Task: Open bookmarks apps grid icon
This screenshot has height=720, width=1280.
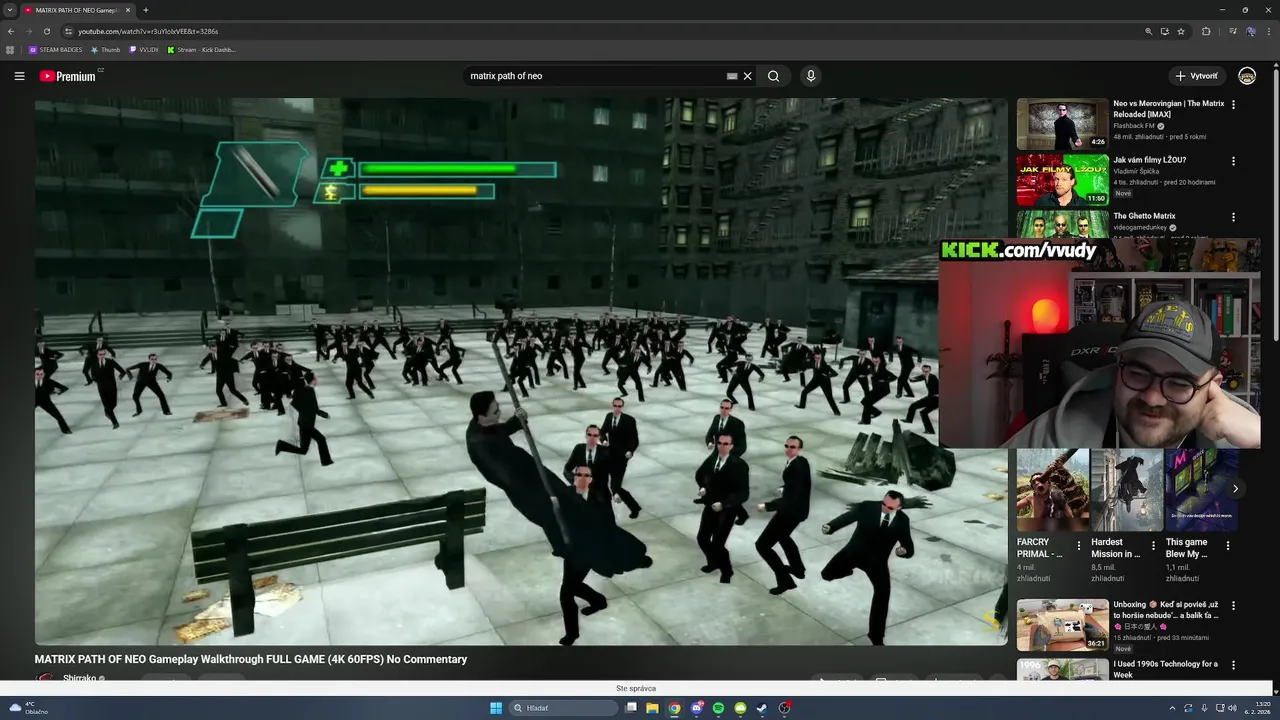Action: click(x=10, y=49)
